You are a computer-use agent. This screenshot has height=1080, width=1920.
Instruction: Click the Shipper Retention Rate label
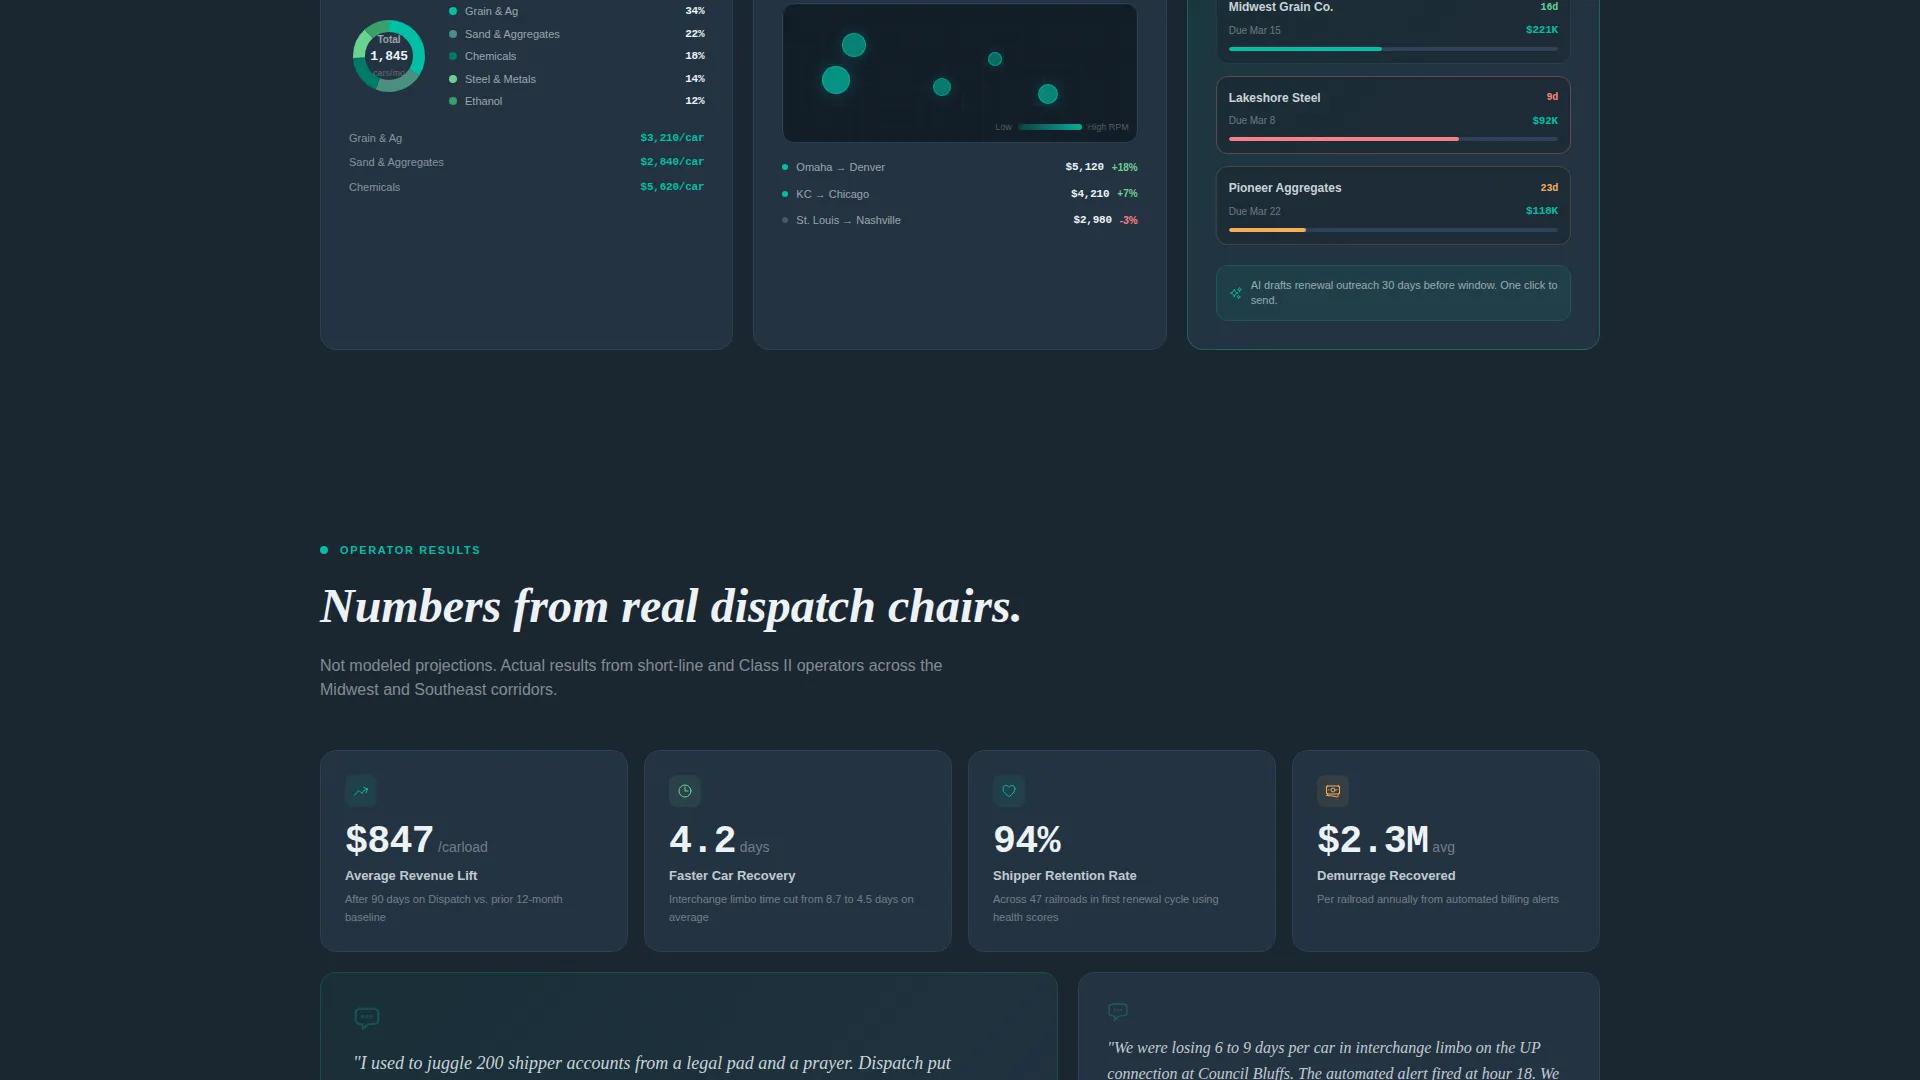(1065, 876)
